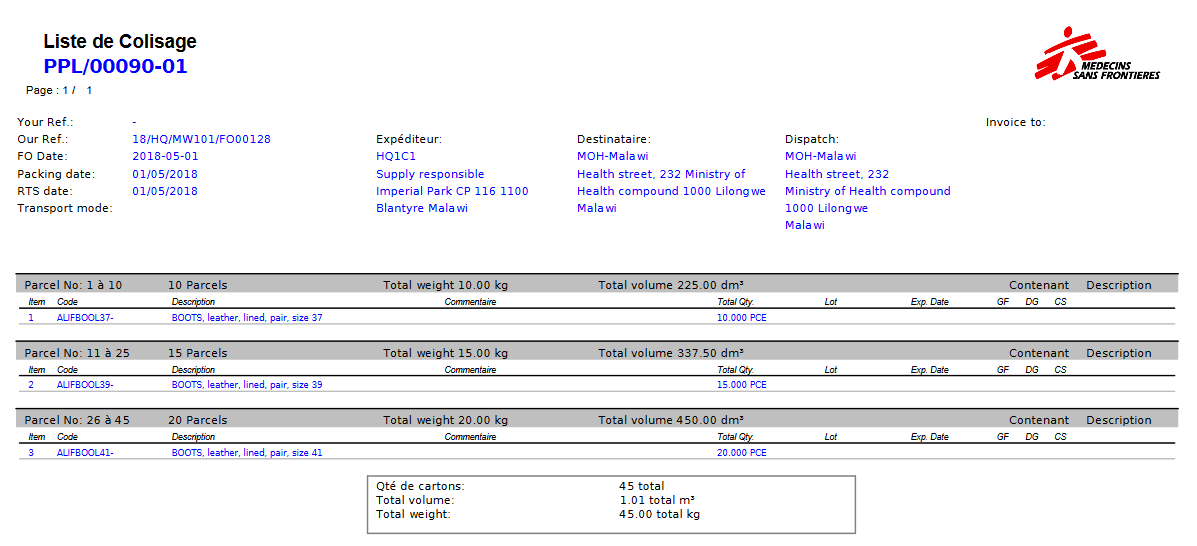Click the Total weight 45.00 total kg summary
The image size is (1197, 546).
659,514
